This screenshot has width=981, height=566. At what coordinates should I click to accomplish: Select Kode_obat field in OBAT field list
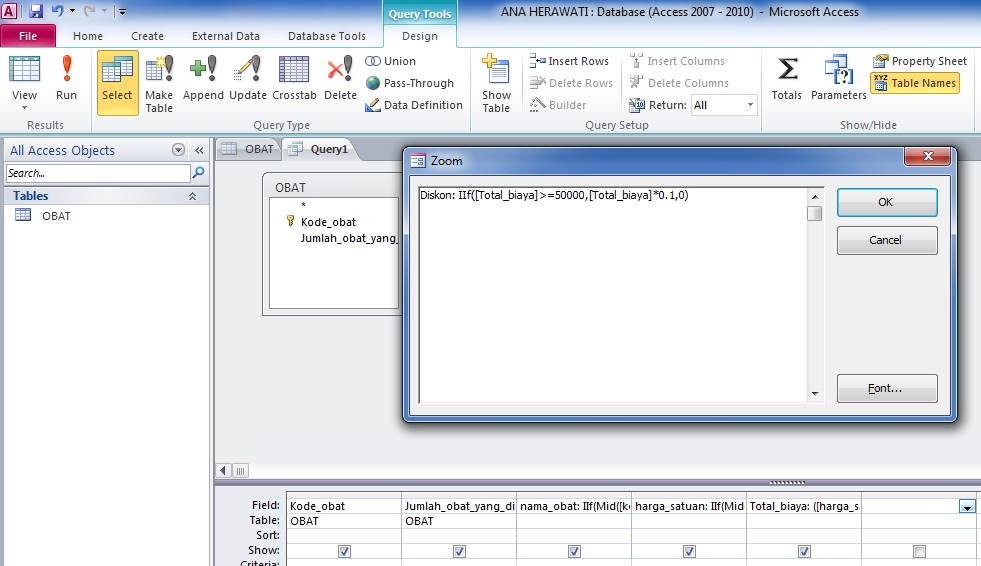tap(328, 222)
